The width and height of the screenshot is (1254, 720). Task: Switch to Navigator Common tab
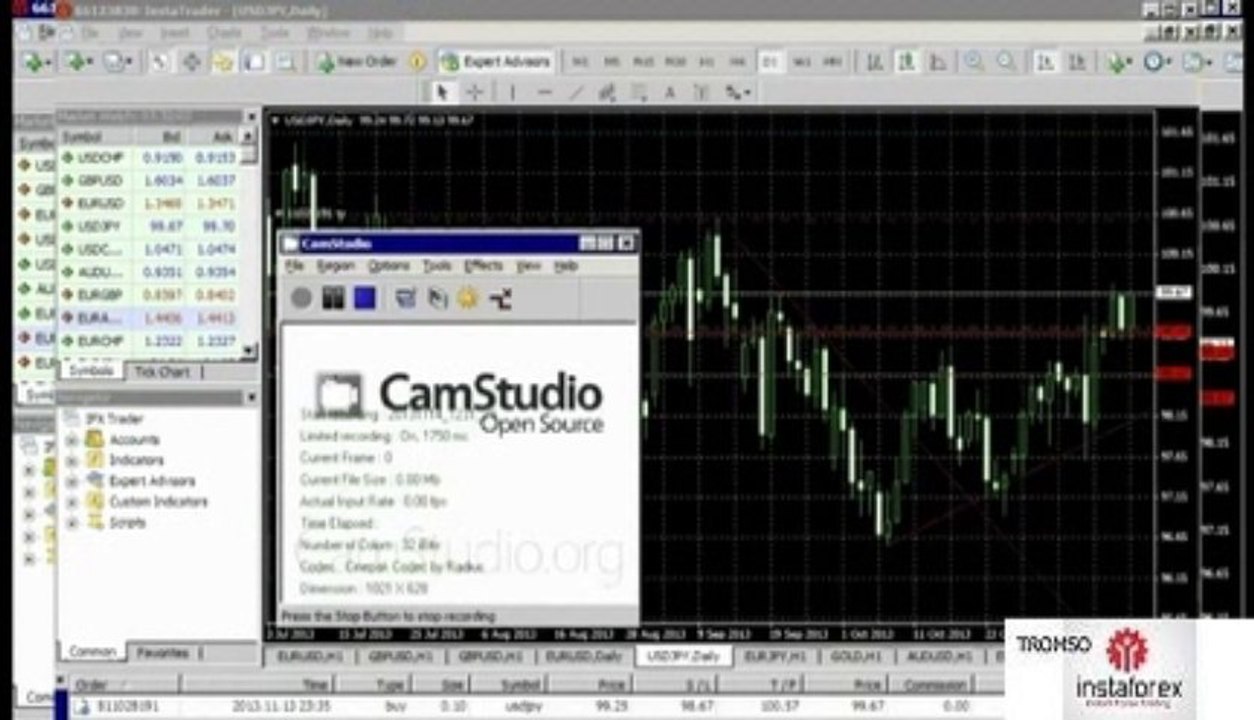click(92, 652)
